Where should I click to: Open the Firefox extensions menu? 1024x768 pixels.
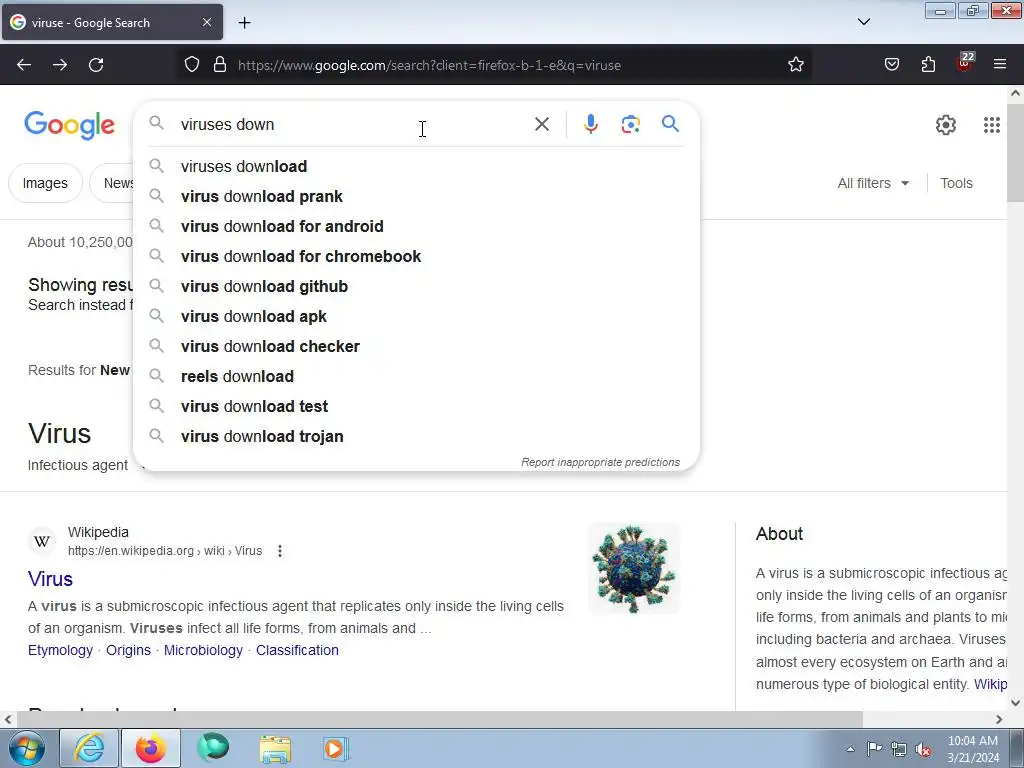[928, 65]
